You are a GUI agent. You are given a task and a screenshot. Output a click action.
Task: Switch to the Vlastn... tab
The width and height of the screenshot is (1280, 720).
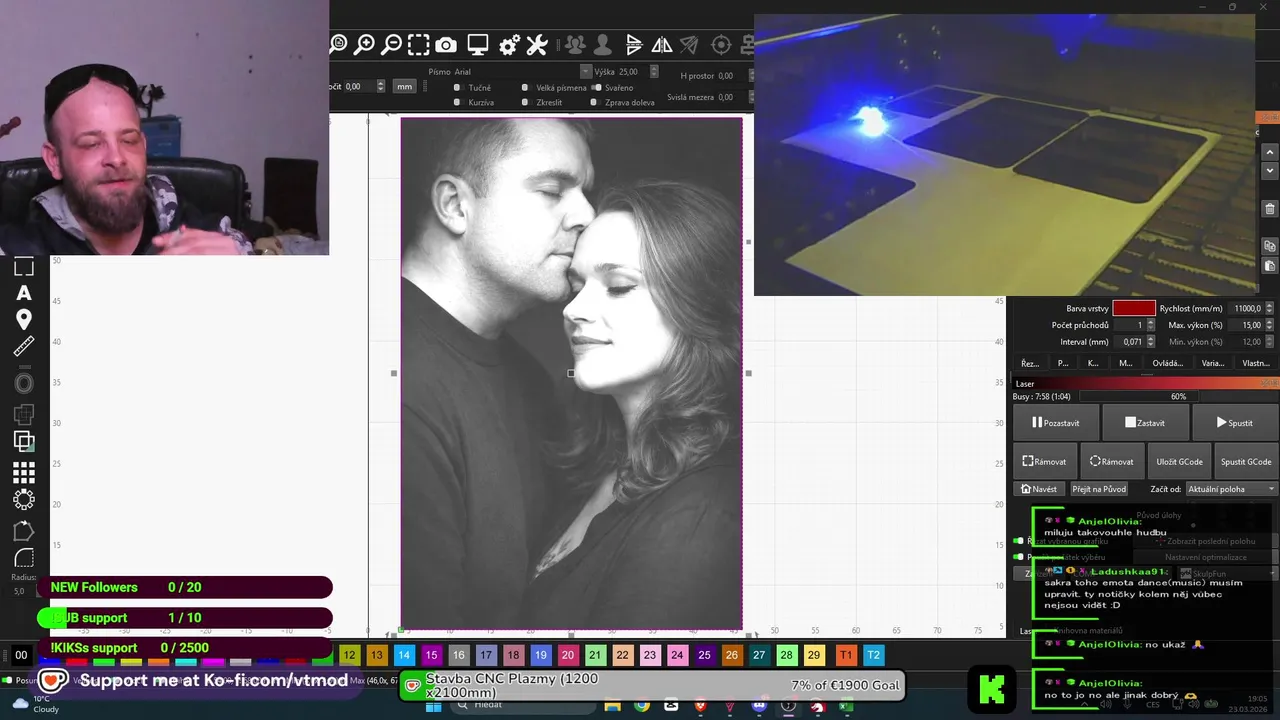tap(1256, 363)
